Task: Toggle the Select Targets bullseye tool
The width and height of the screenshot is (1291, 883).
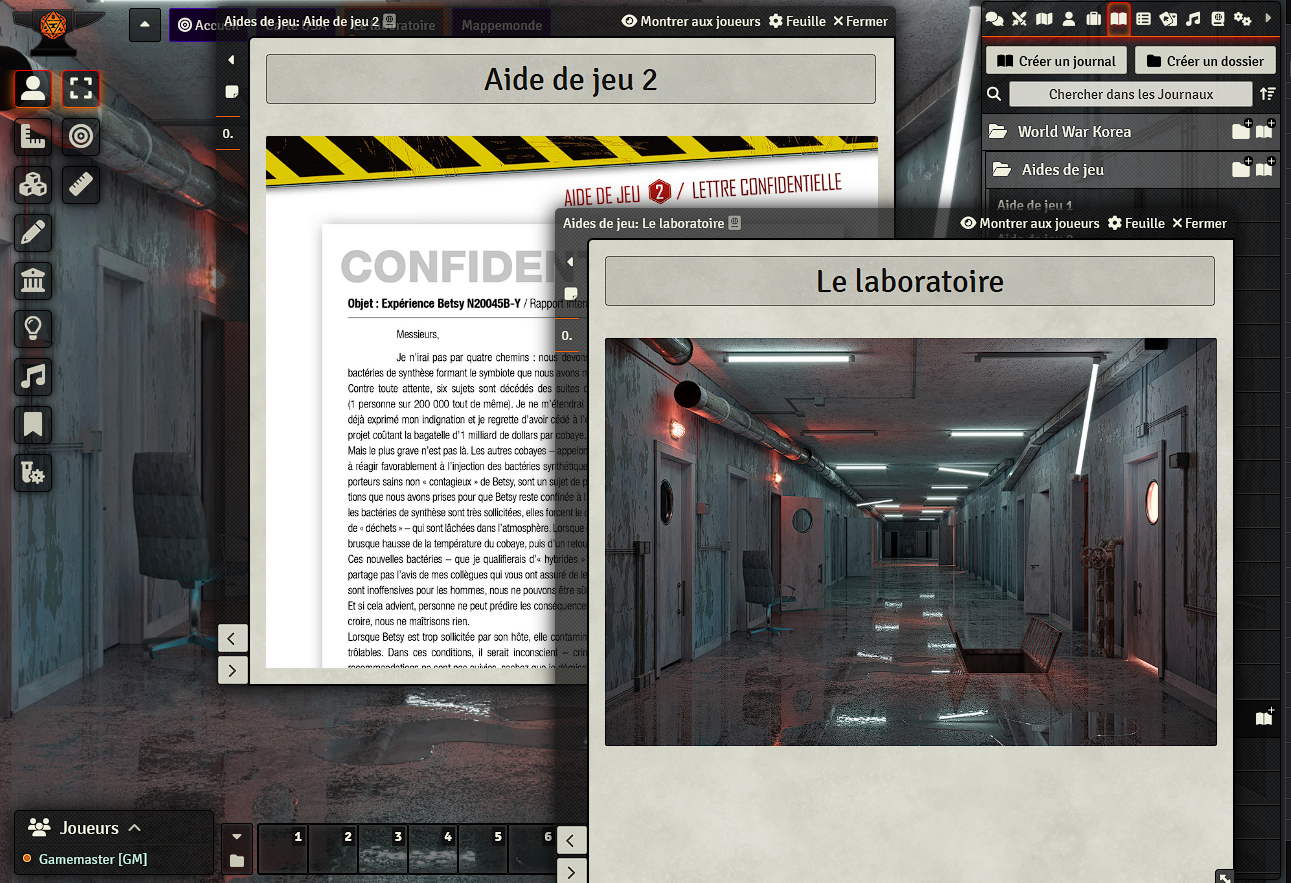Action: (x=81, y=136)
